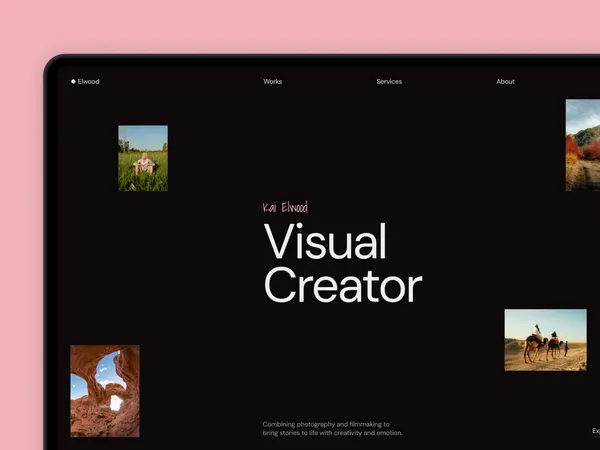The image size is (600, 450).
Task: Open the About menu item
Action: point(505,82)
